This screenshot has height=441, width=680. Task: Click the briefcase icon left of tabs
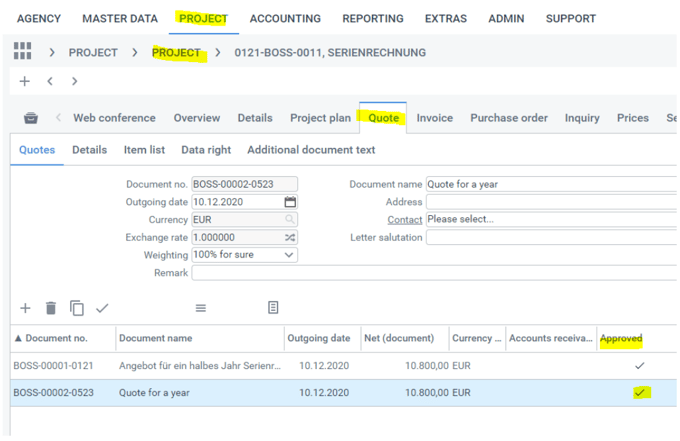coord(31,118)
